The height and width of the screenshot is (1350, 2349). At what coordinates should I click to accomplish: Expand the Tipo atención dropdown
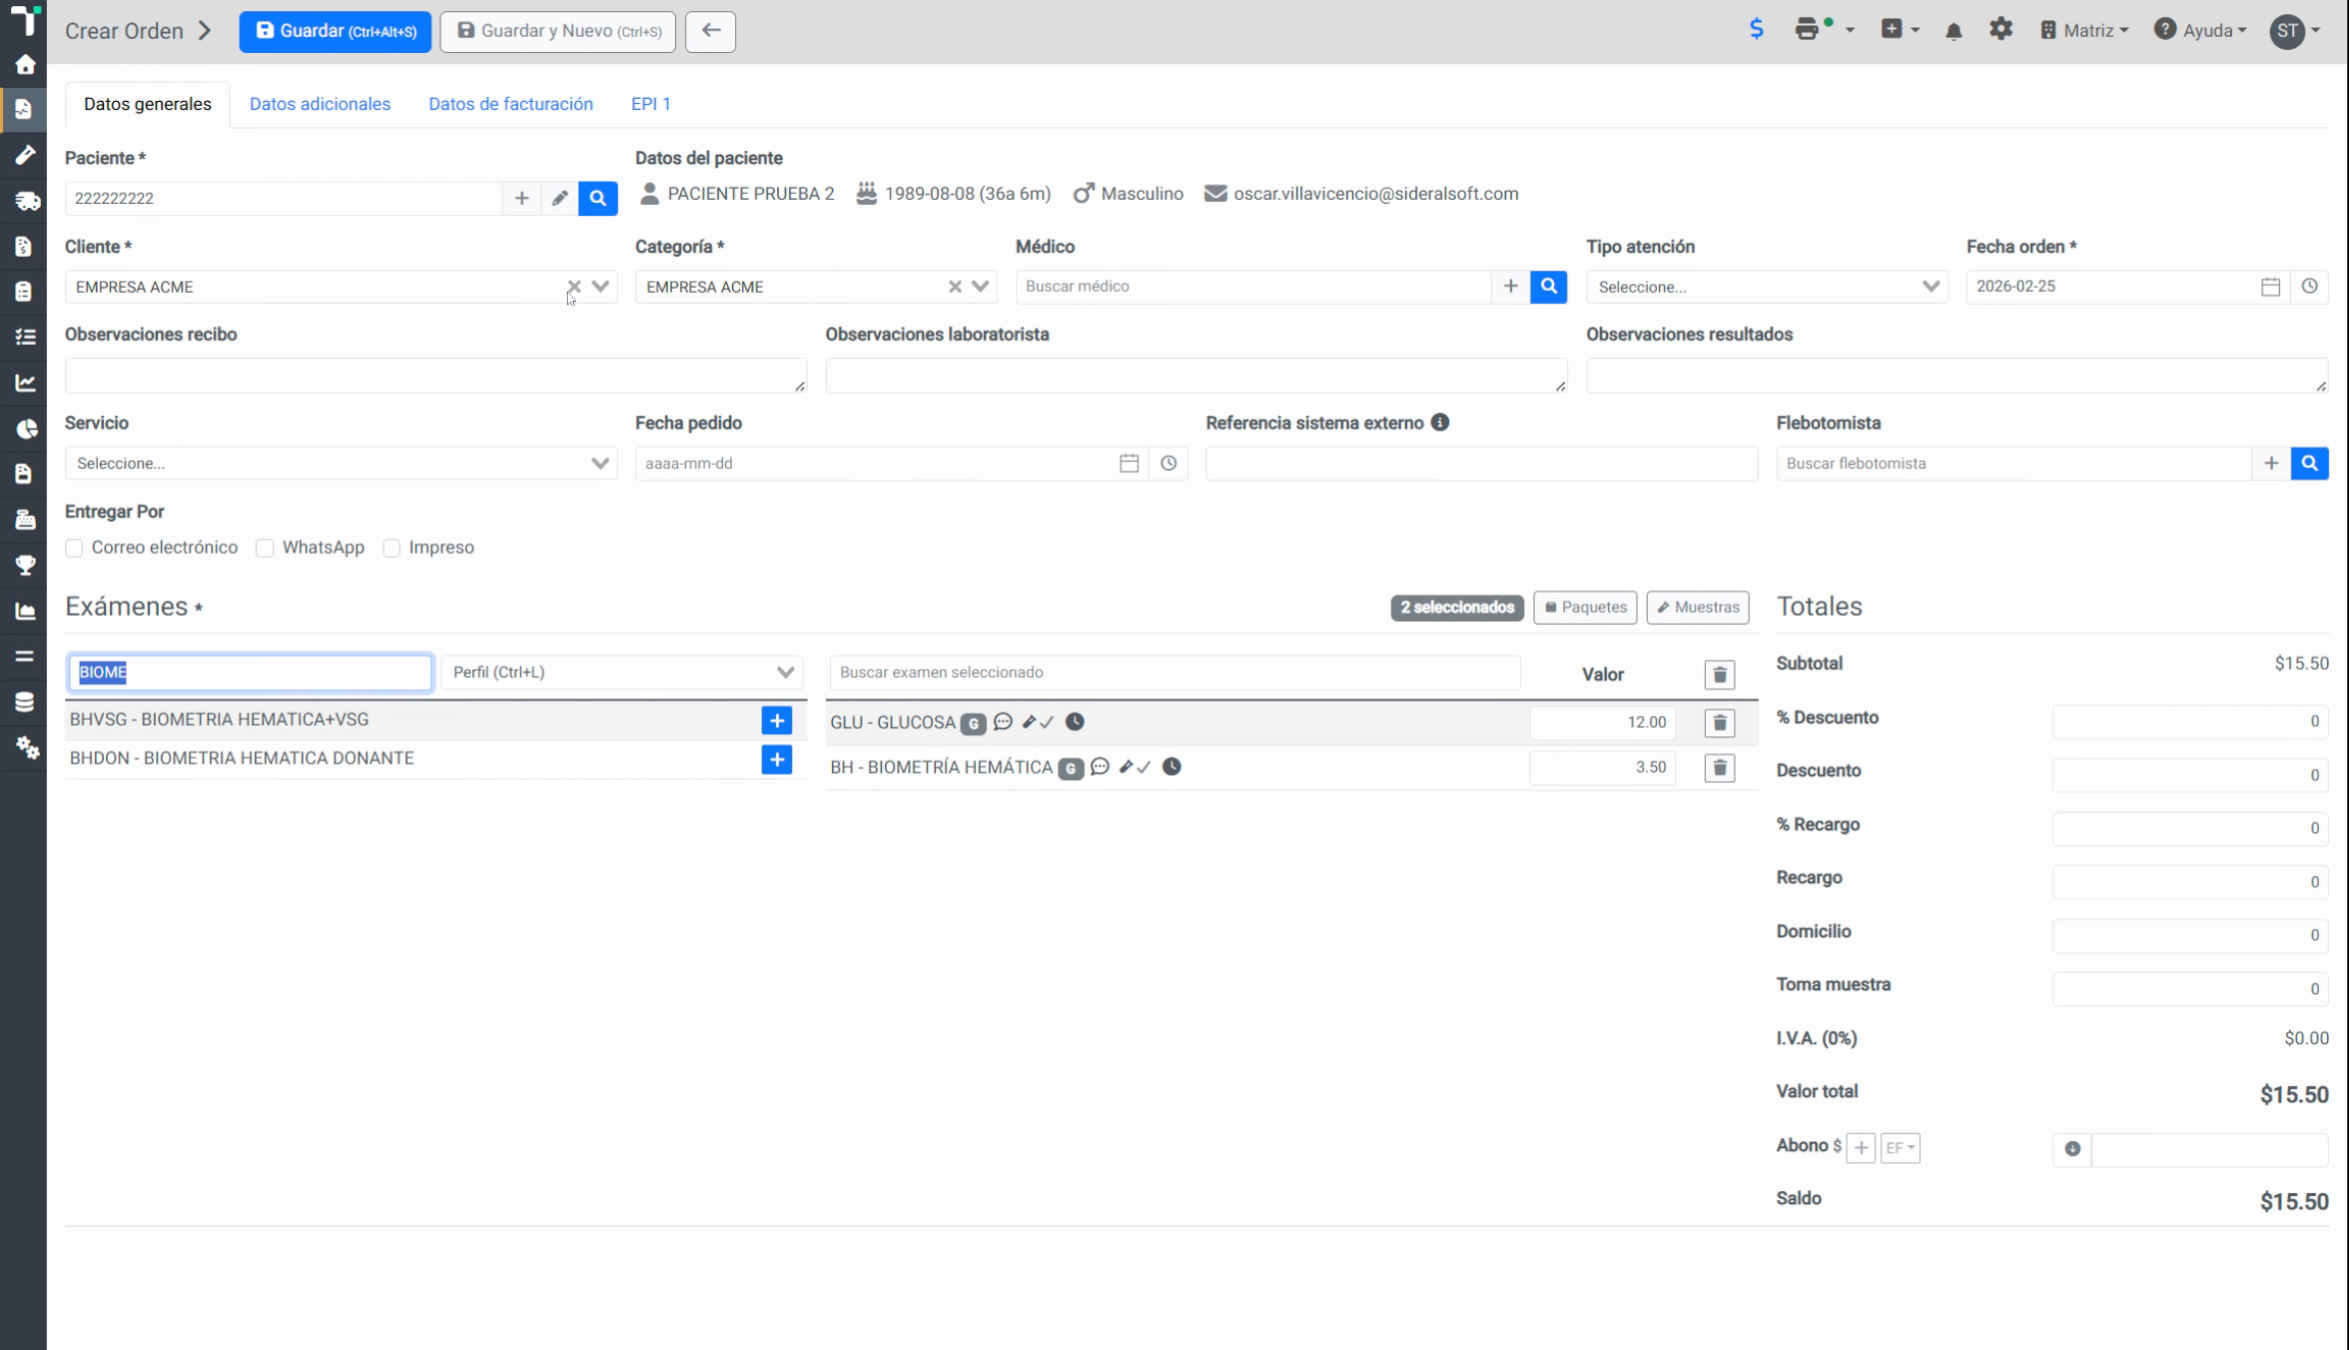click(1767, 287)
